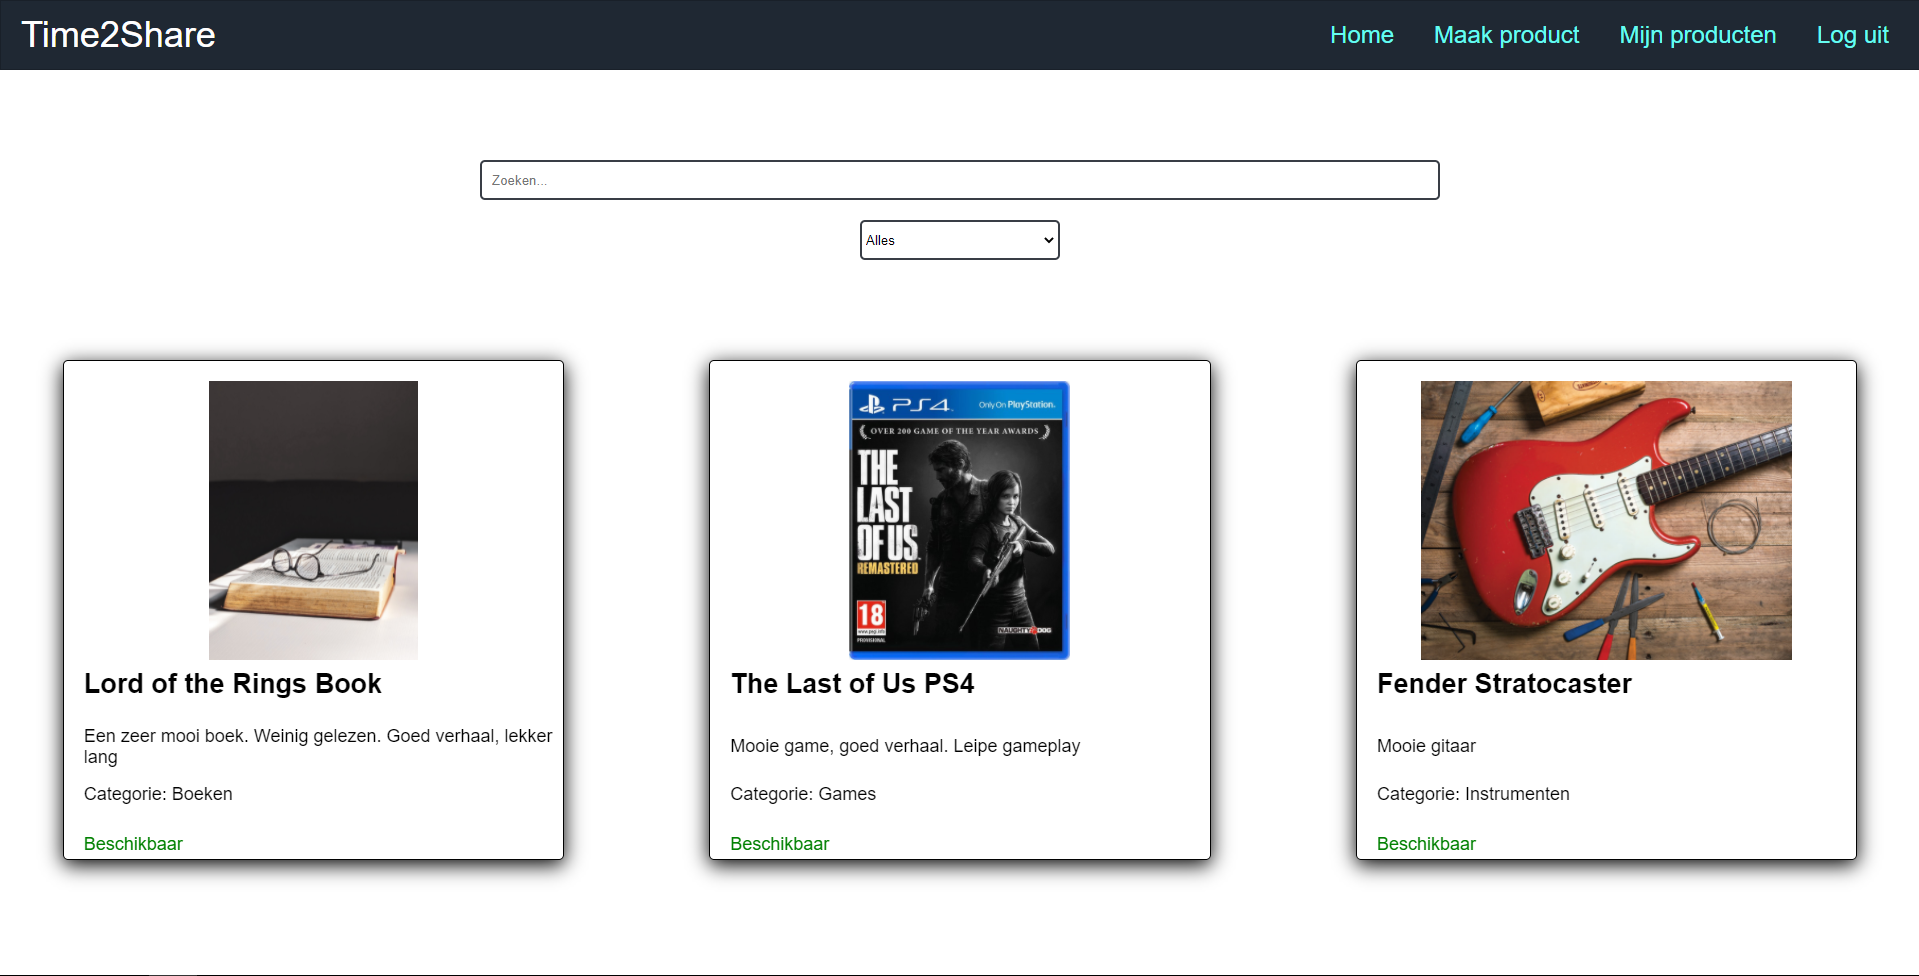The width and height of the screenshot is (1919, 976).
Task: Click the red Fender Stratocaster guitar image
Action: point(1606,520)
